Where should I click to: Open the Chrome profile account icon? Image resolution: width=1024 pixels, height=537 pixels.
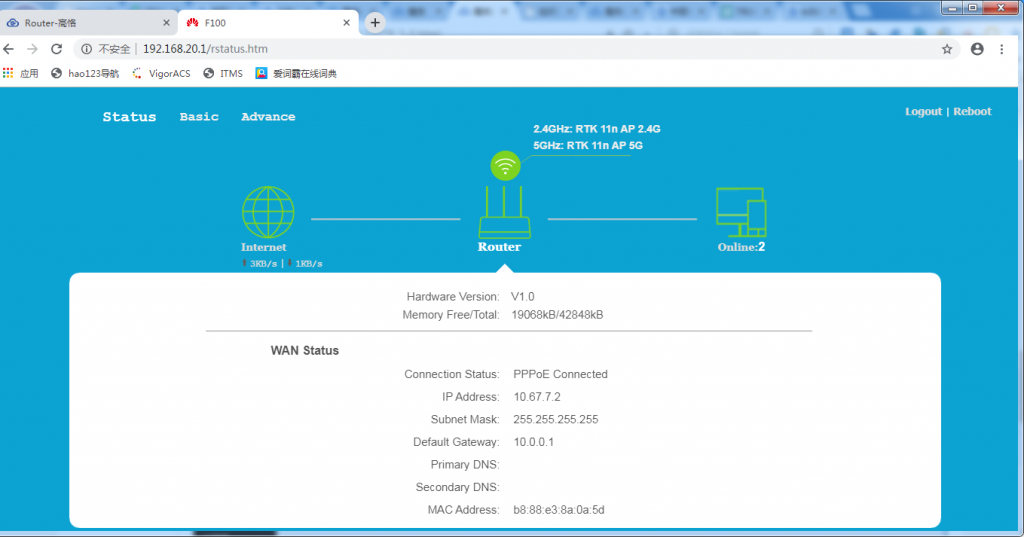tap(976, 49)
